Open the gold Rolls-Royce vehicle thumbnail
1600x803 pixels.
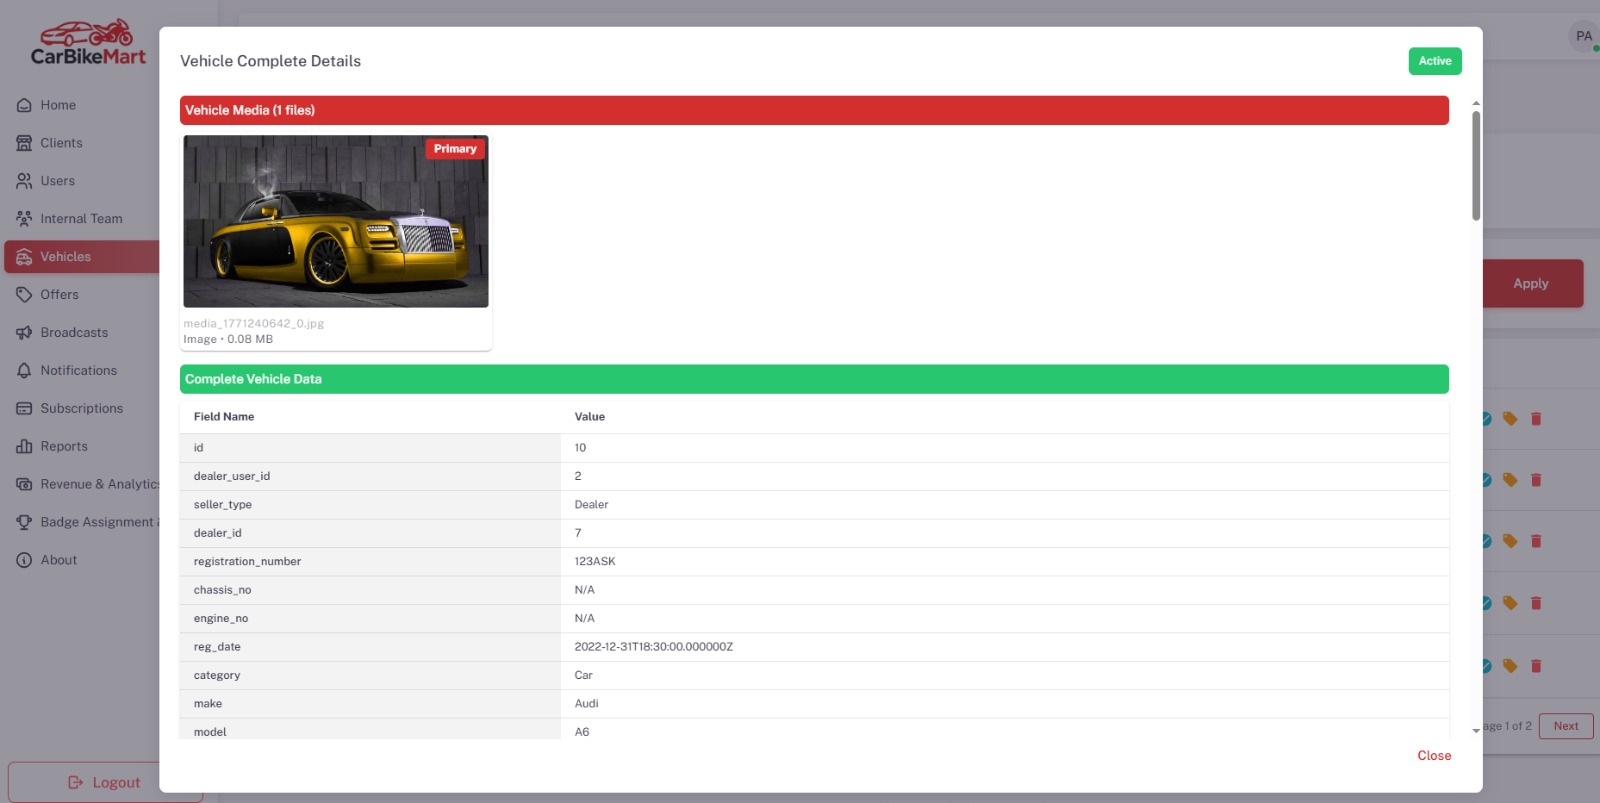[336, 221]
